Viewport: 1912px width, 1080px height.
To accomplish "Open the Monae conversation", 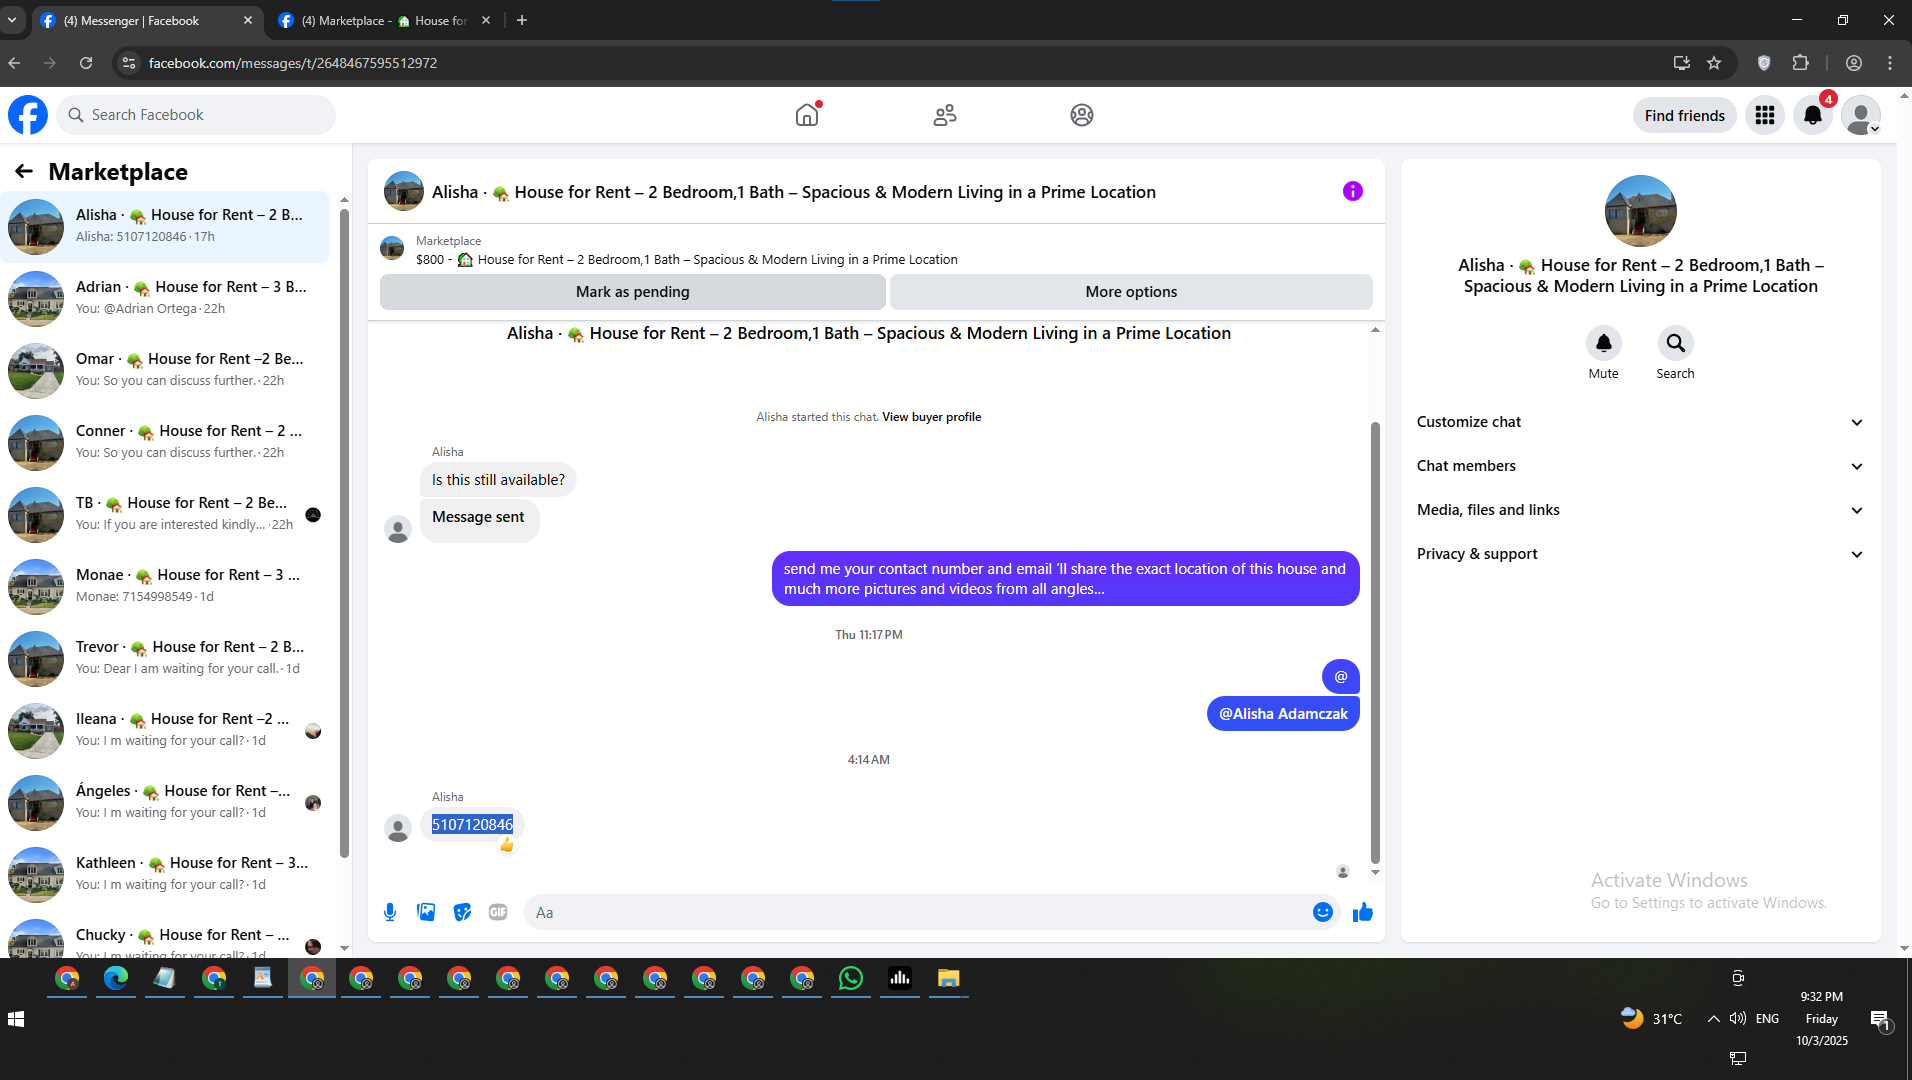I will pos(165,587).
